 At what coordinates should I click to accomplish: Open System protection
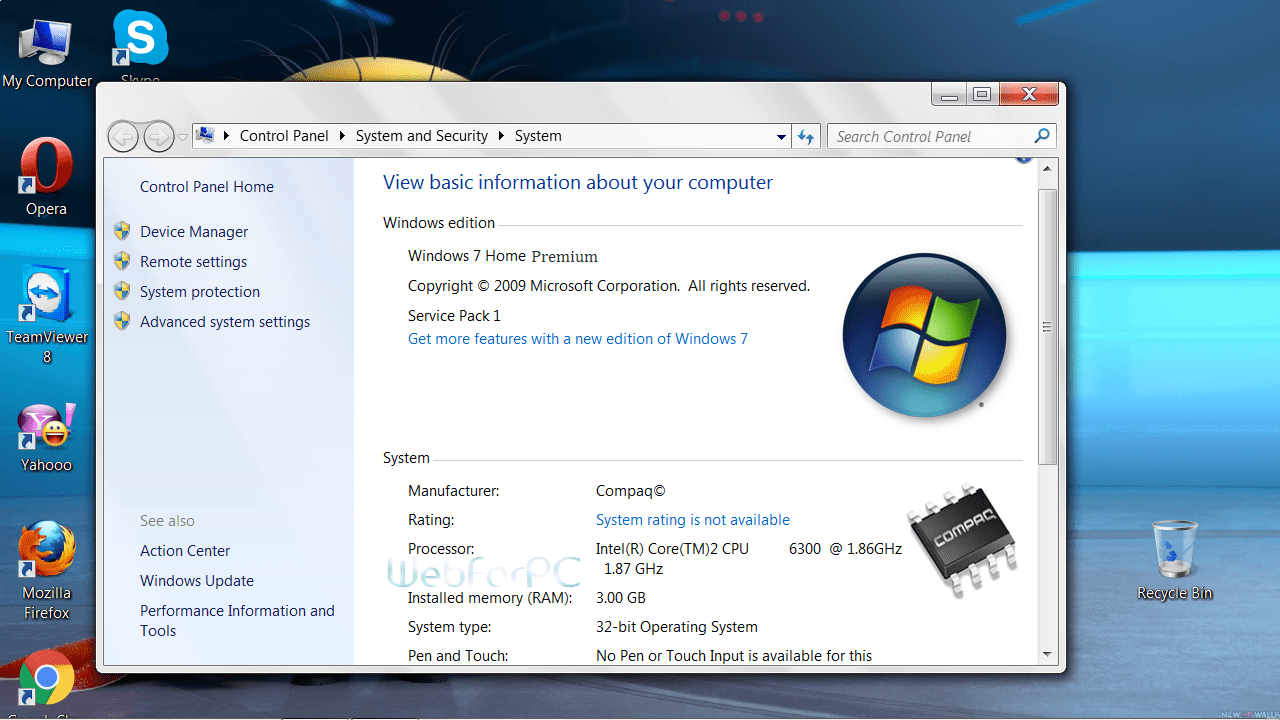click(200, 292)
